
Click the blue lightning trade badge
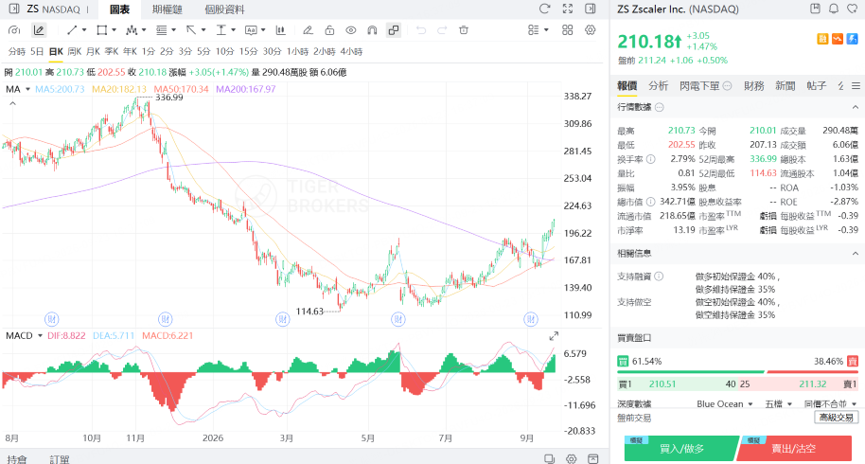tap(852, 39)
